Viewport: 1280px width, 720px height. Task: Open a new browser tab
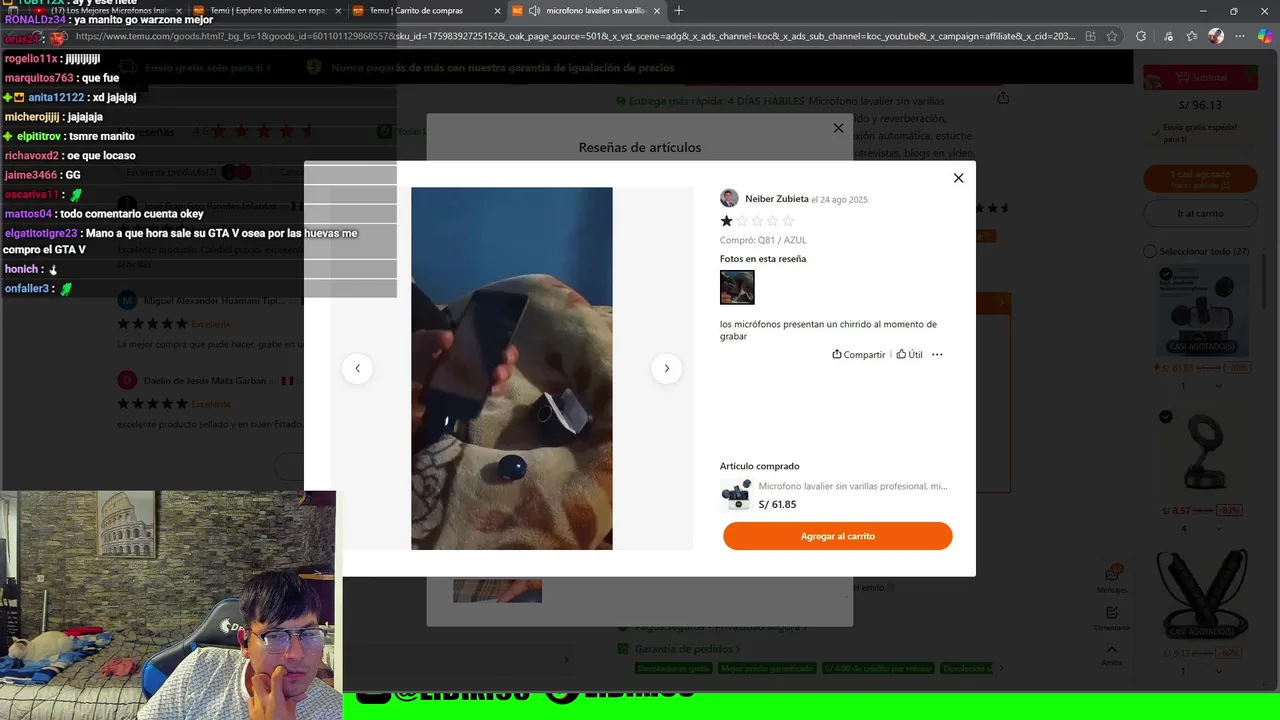tap(679, 11)
